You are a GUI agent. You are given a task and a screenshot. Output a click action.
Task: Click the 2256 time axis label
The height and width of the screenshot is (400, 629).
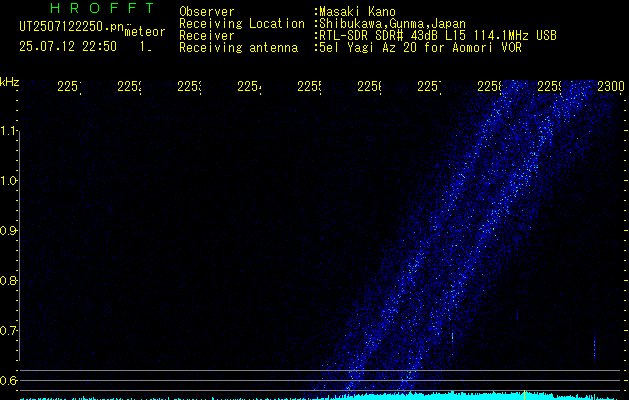point(369,86)
